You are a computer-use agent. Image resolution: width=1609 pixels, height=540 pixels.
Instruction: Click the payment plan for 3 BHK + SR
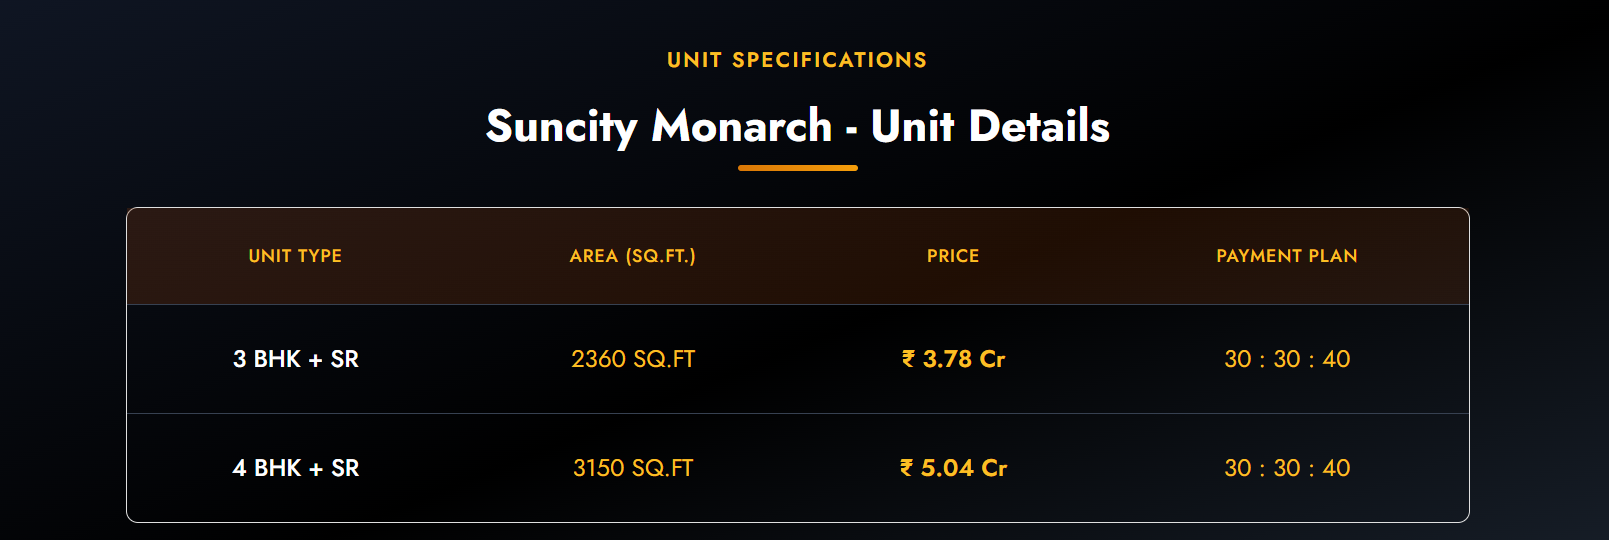point(1287,359)
